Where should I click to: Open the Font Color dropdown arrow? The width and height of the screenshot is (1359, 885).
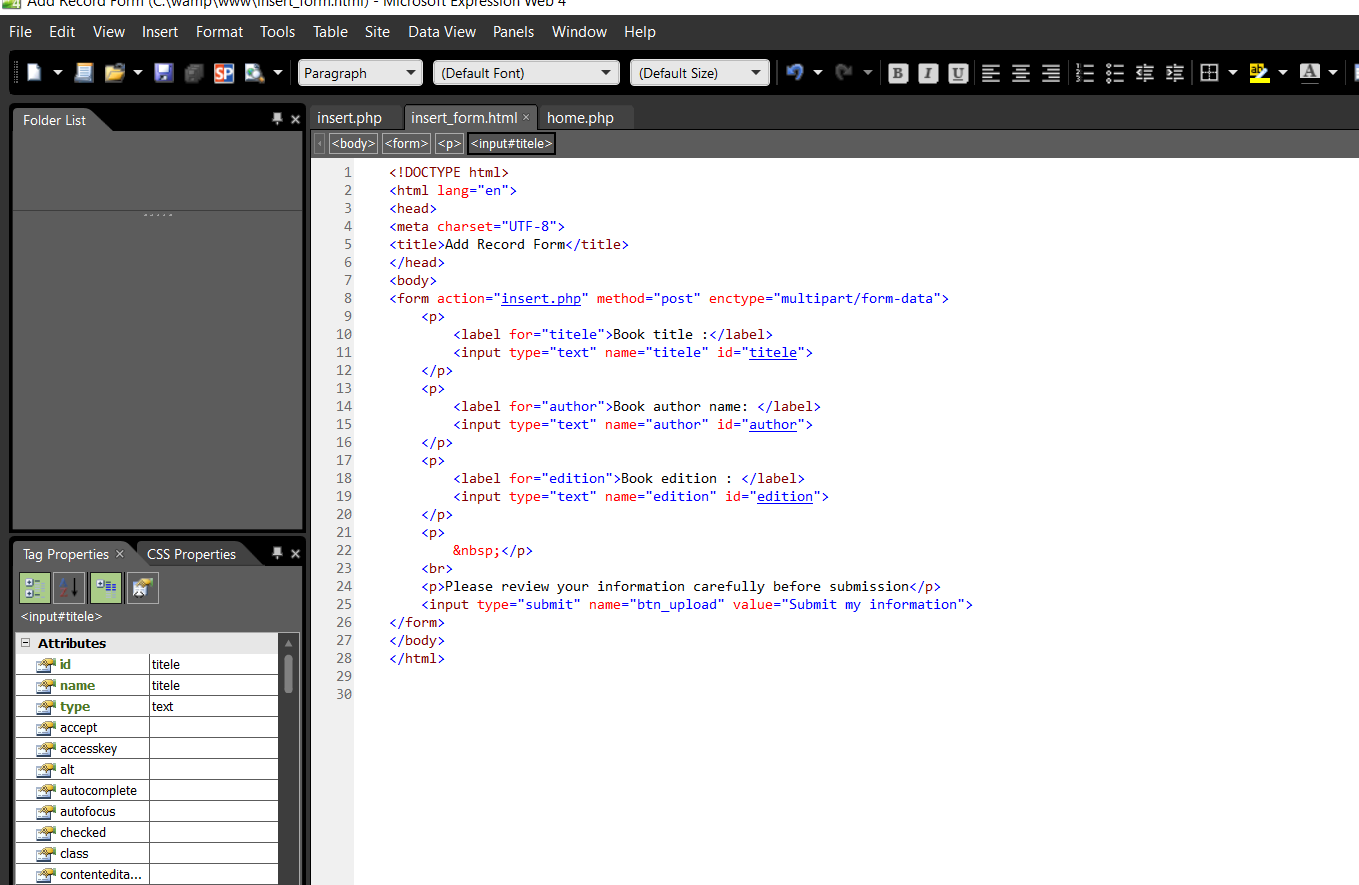click(x=1333, y=72)
